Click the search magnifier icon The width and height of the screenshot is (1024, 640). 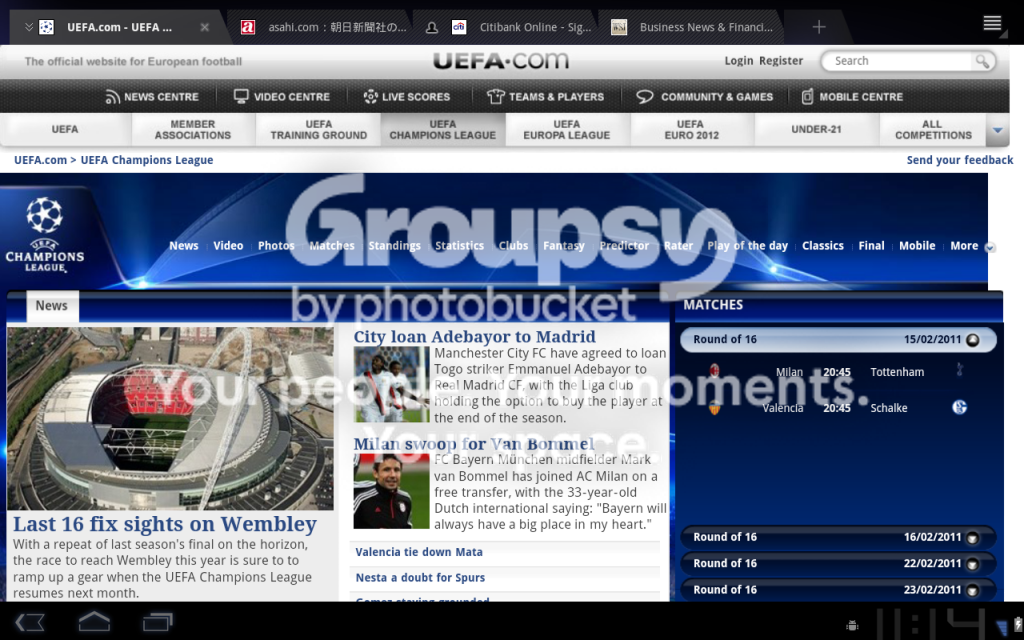[x=982, y=61]
